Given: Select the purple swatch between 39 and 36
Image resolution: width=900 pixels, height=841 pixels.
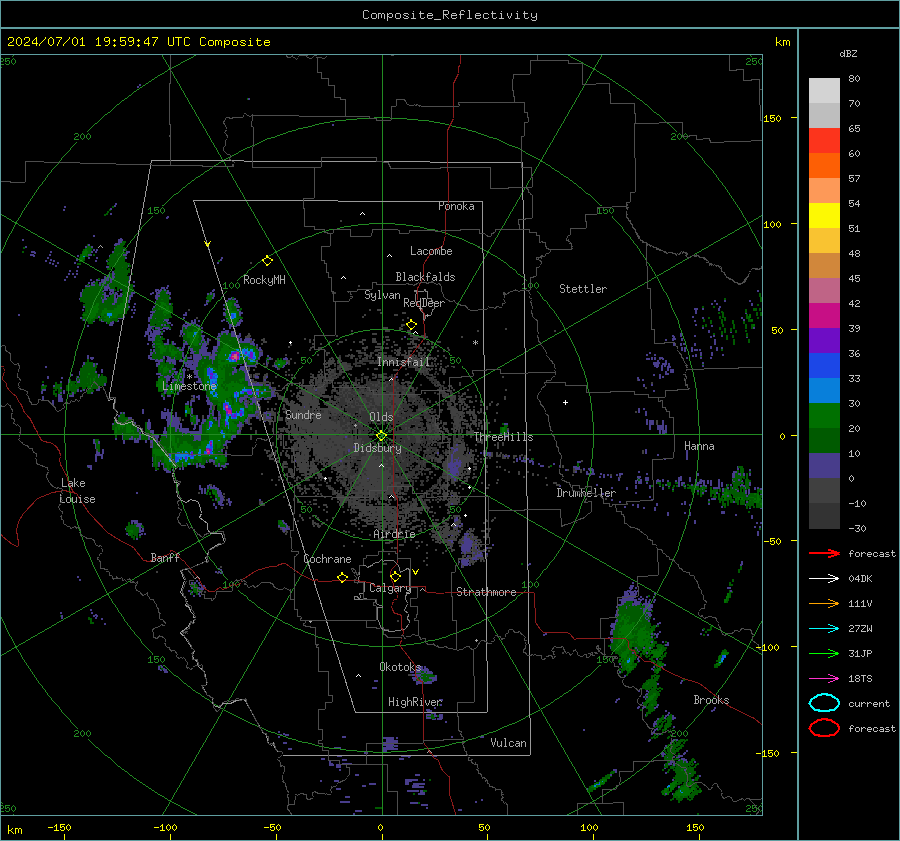Looking at the screenshot, I should (x=824, y=341).
